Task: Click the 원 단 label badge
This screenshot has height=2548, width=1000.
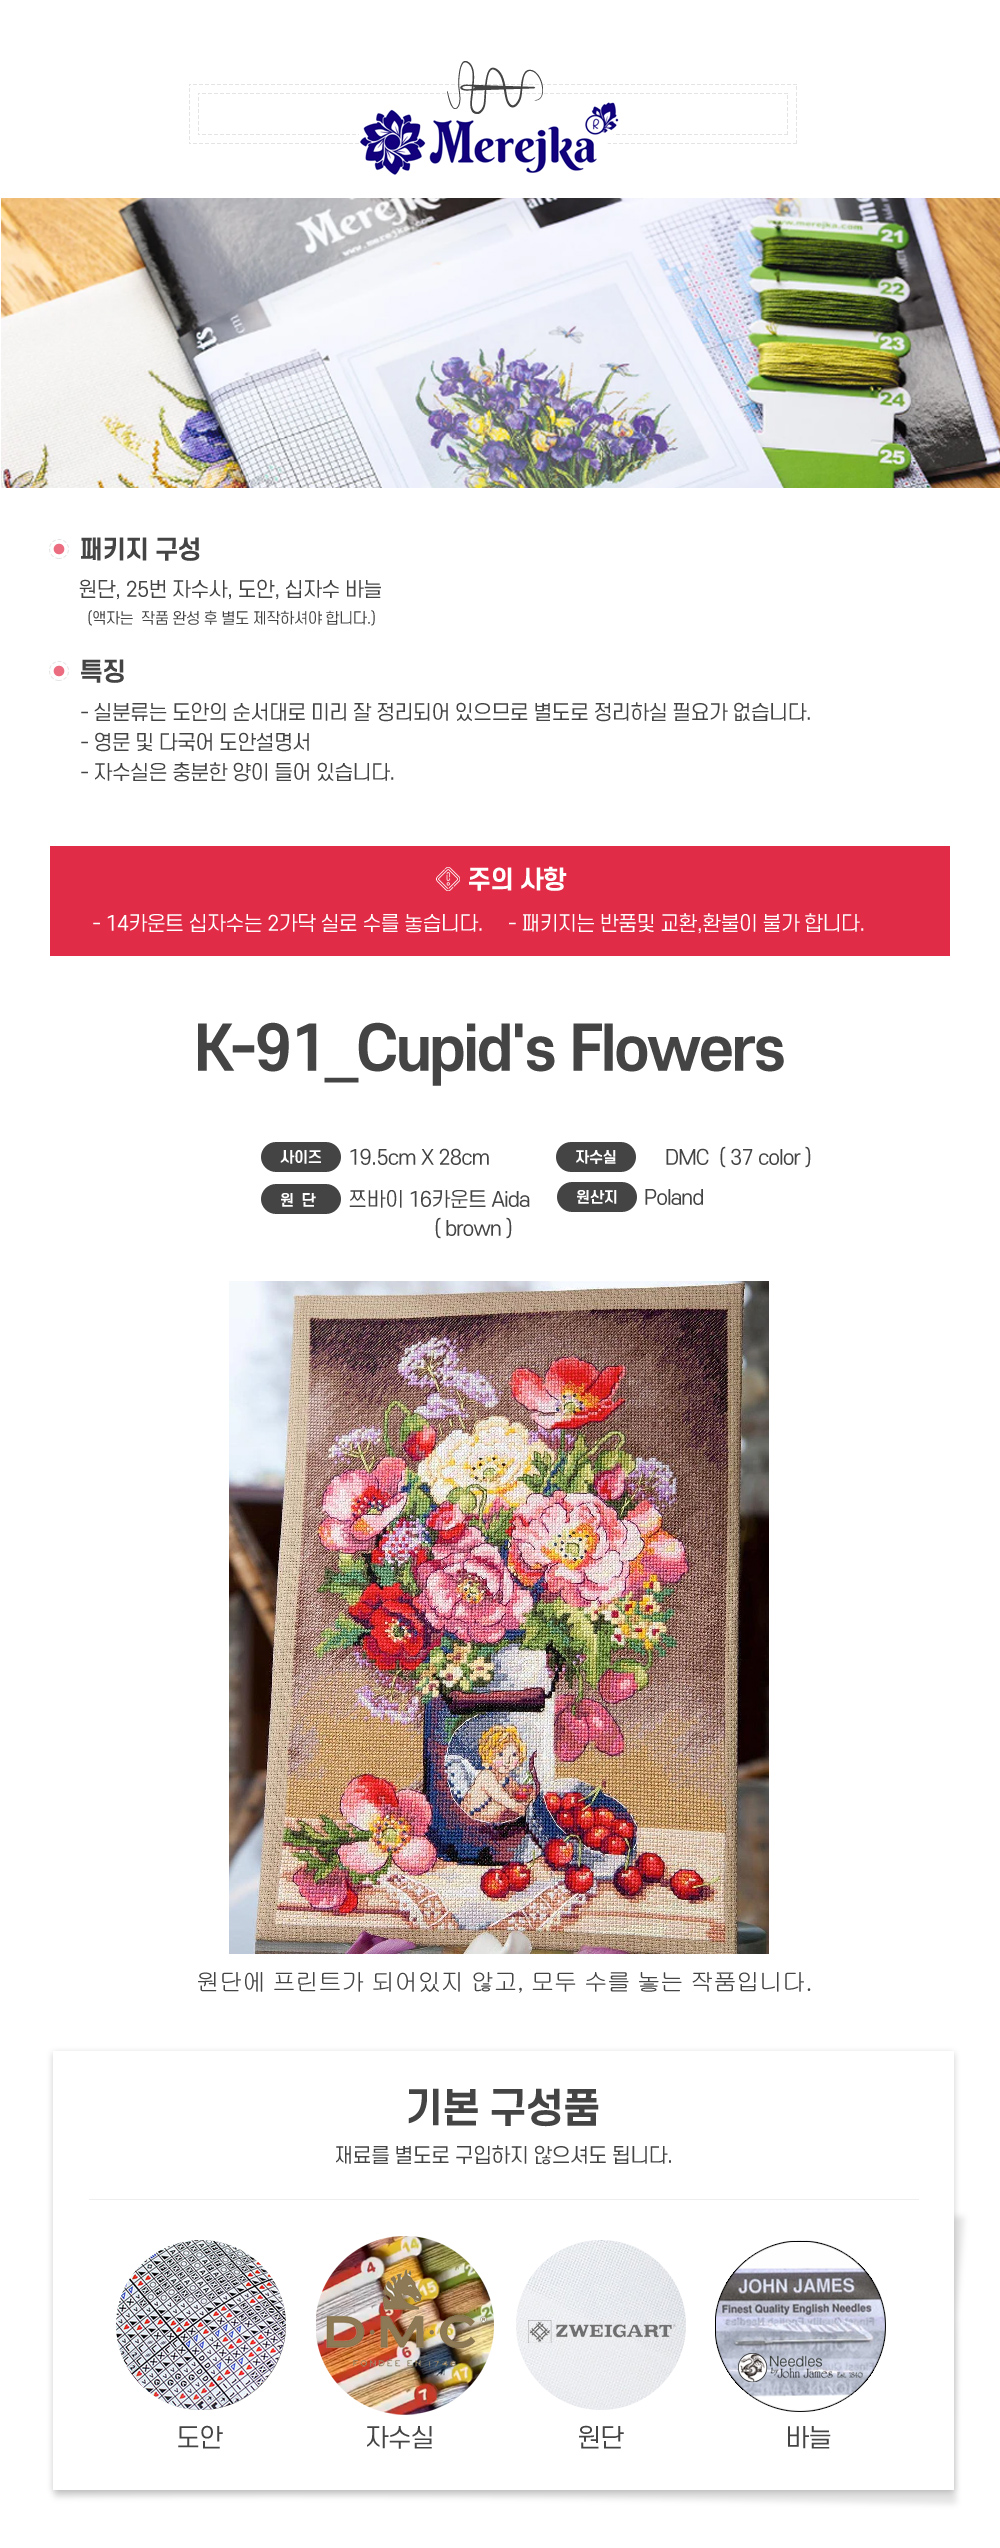Action: point(301,1199)
